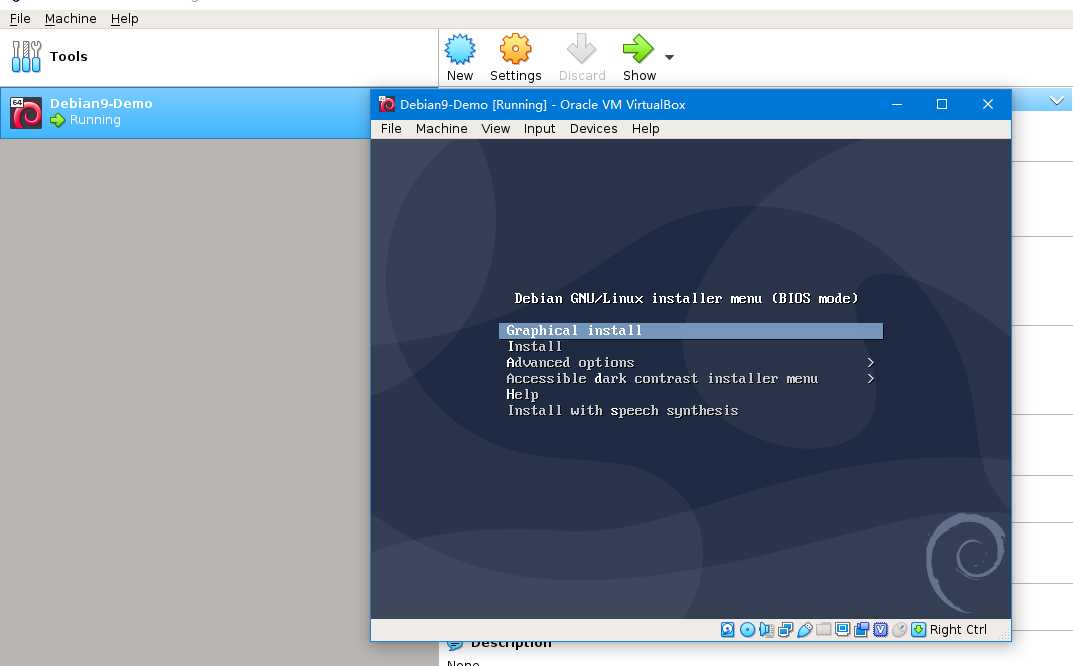Click the network adapters status icon
This screenshot has height=666, width=1073.
coord(785,630)
